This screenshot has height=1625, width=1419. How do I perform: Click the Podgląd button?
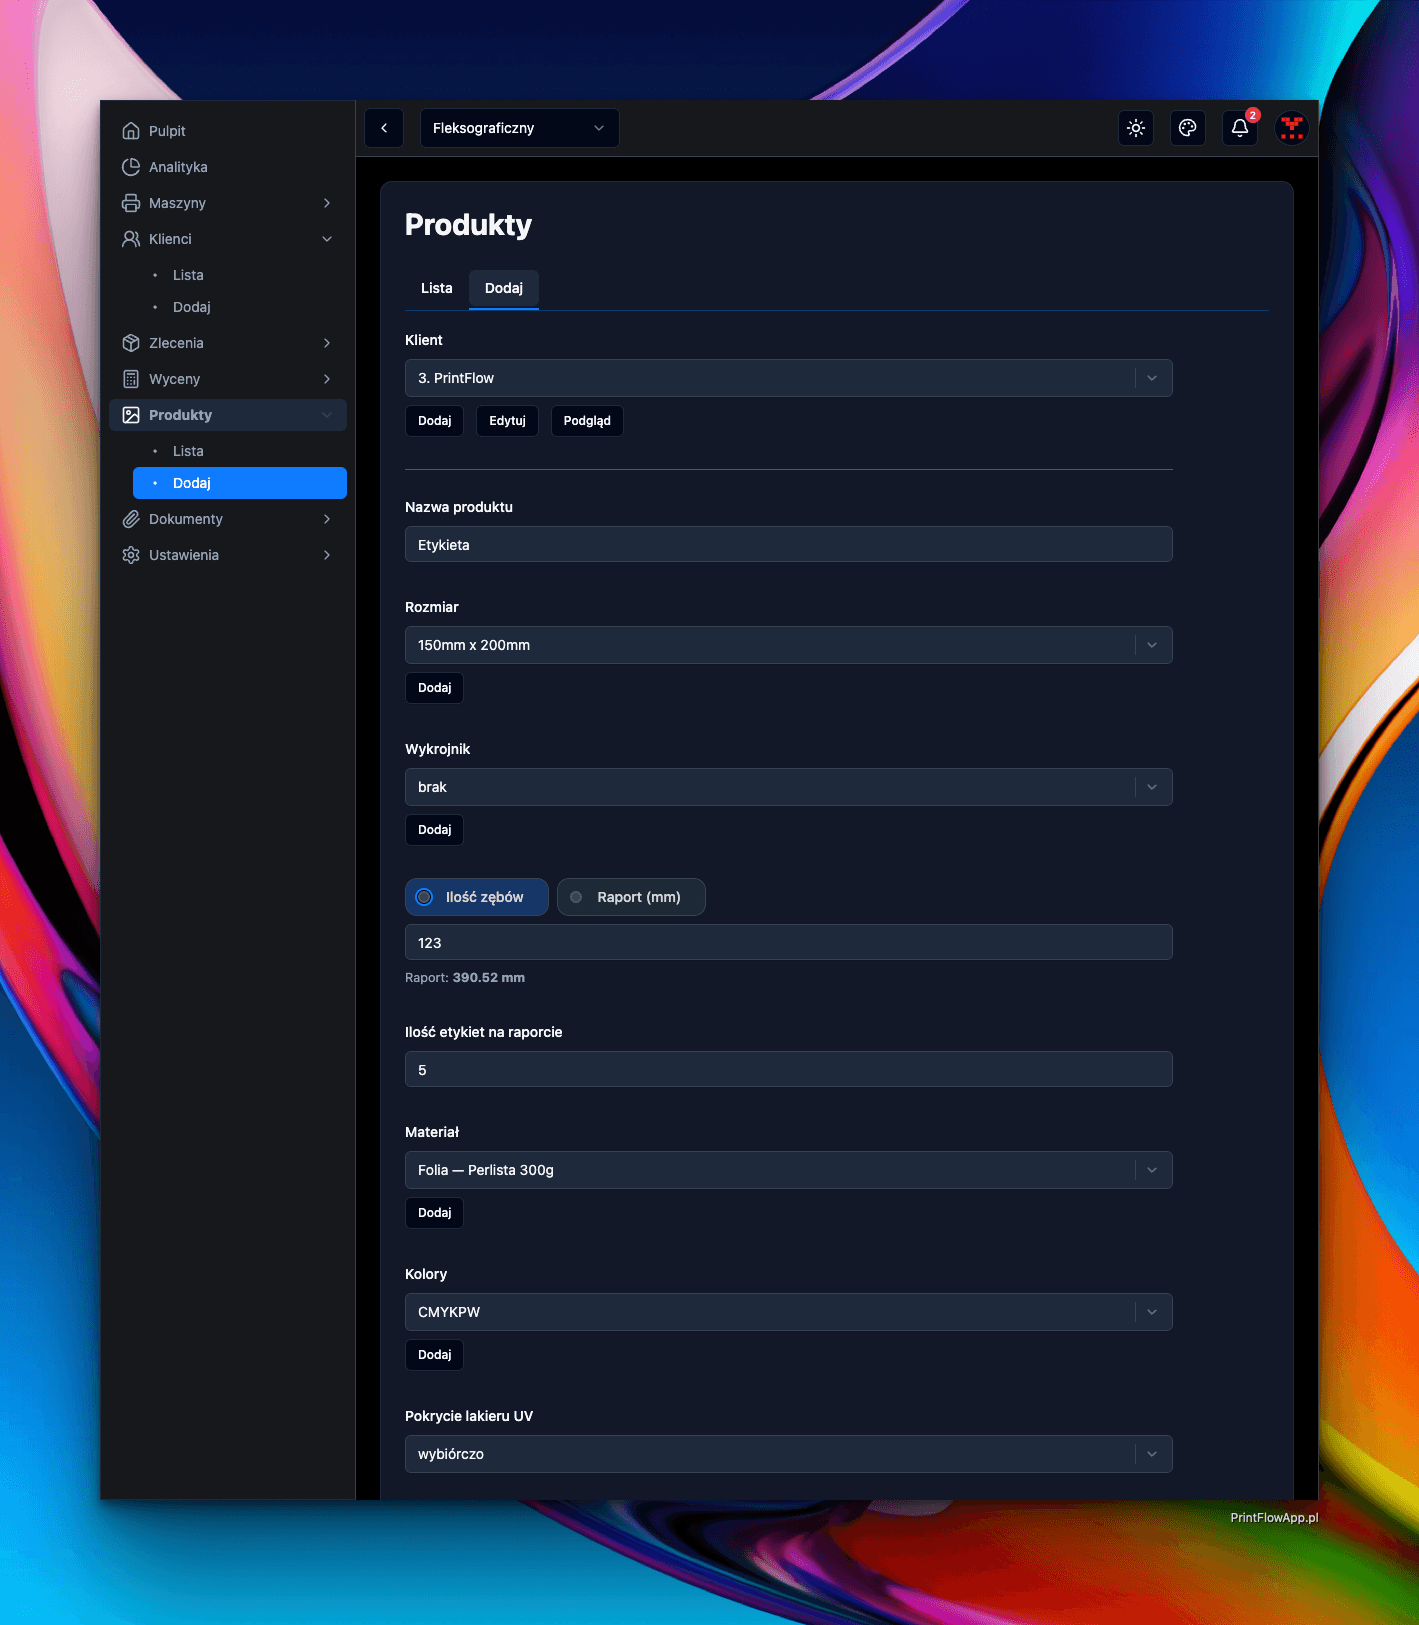[x=587, y=421]
